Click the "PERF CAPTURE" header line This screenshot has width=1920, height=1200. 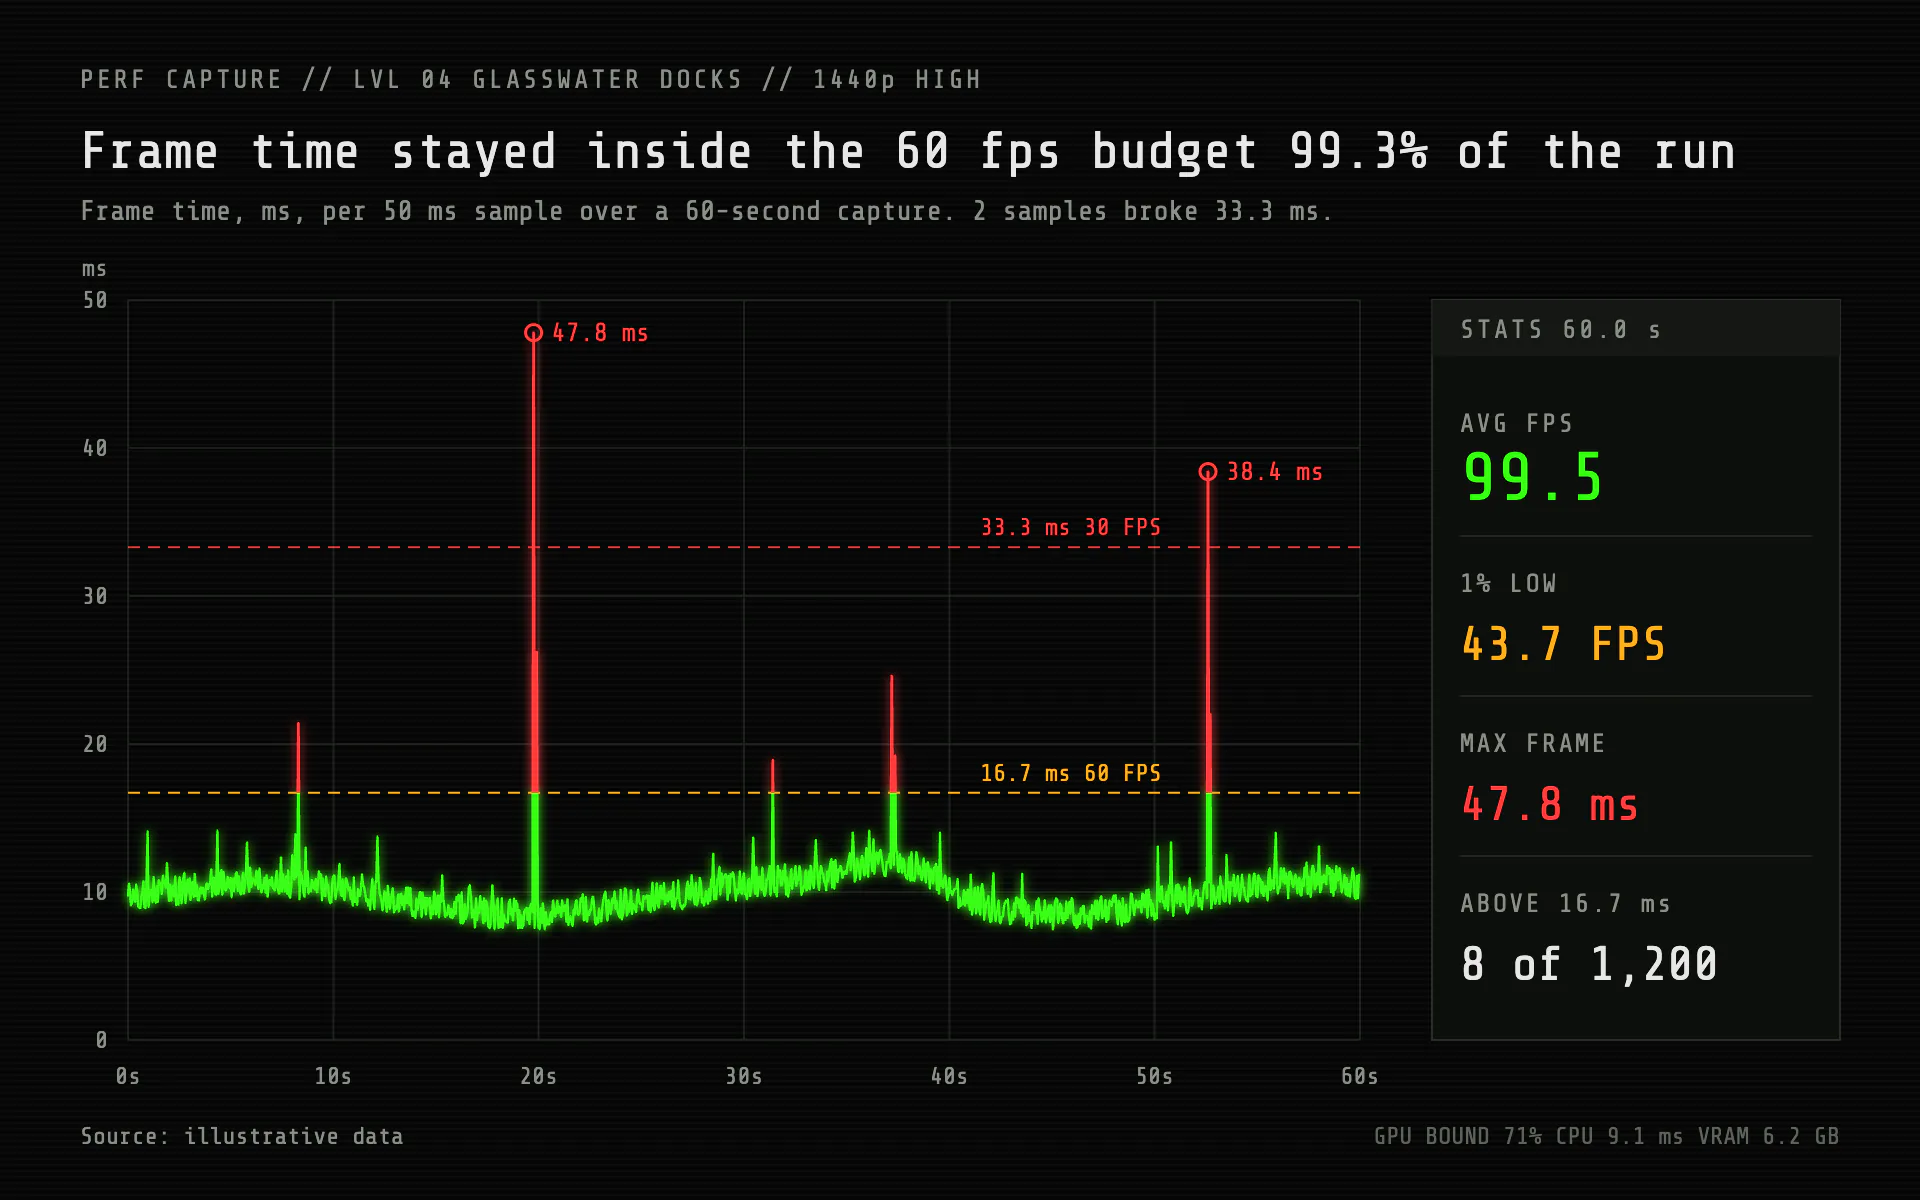[531, 79]
